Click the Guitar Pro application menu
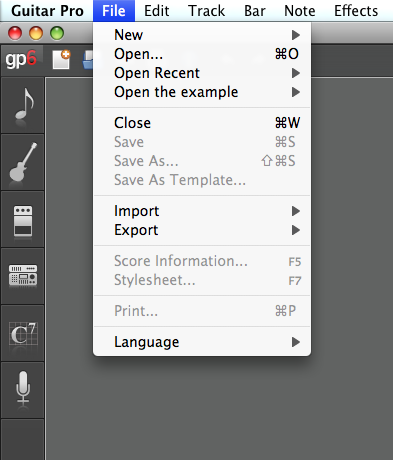 47,11
